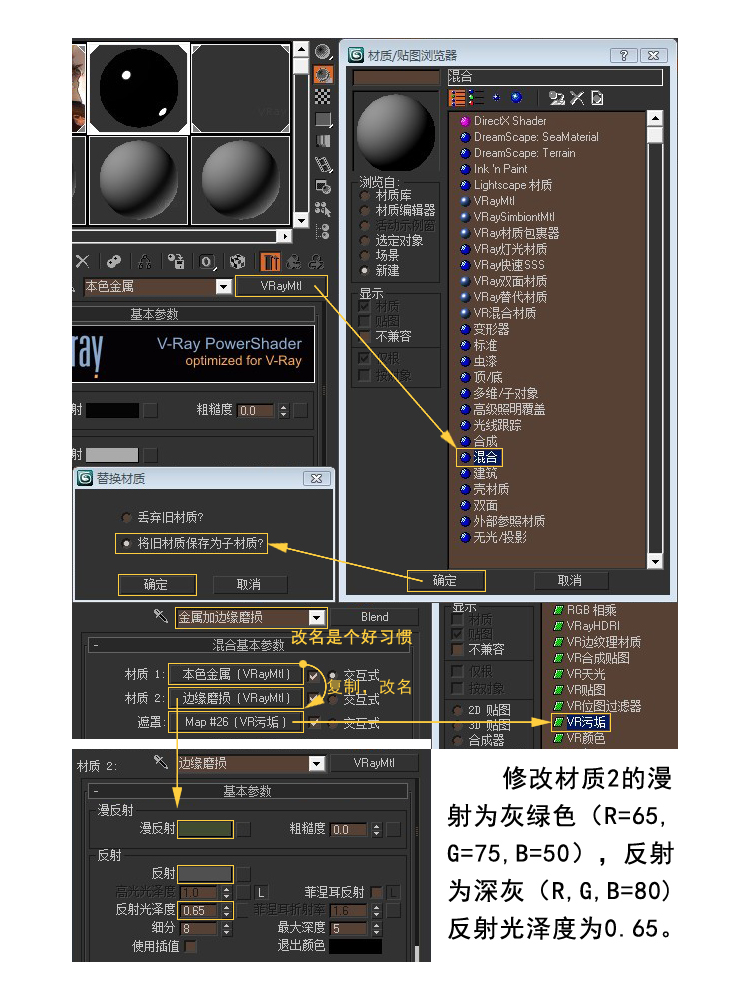The image size is (750, 1000).
Task: Adjust the 细分 8 spinner
Action: [x=226, y=929]
